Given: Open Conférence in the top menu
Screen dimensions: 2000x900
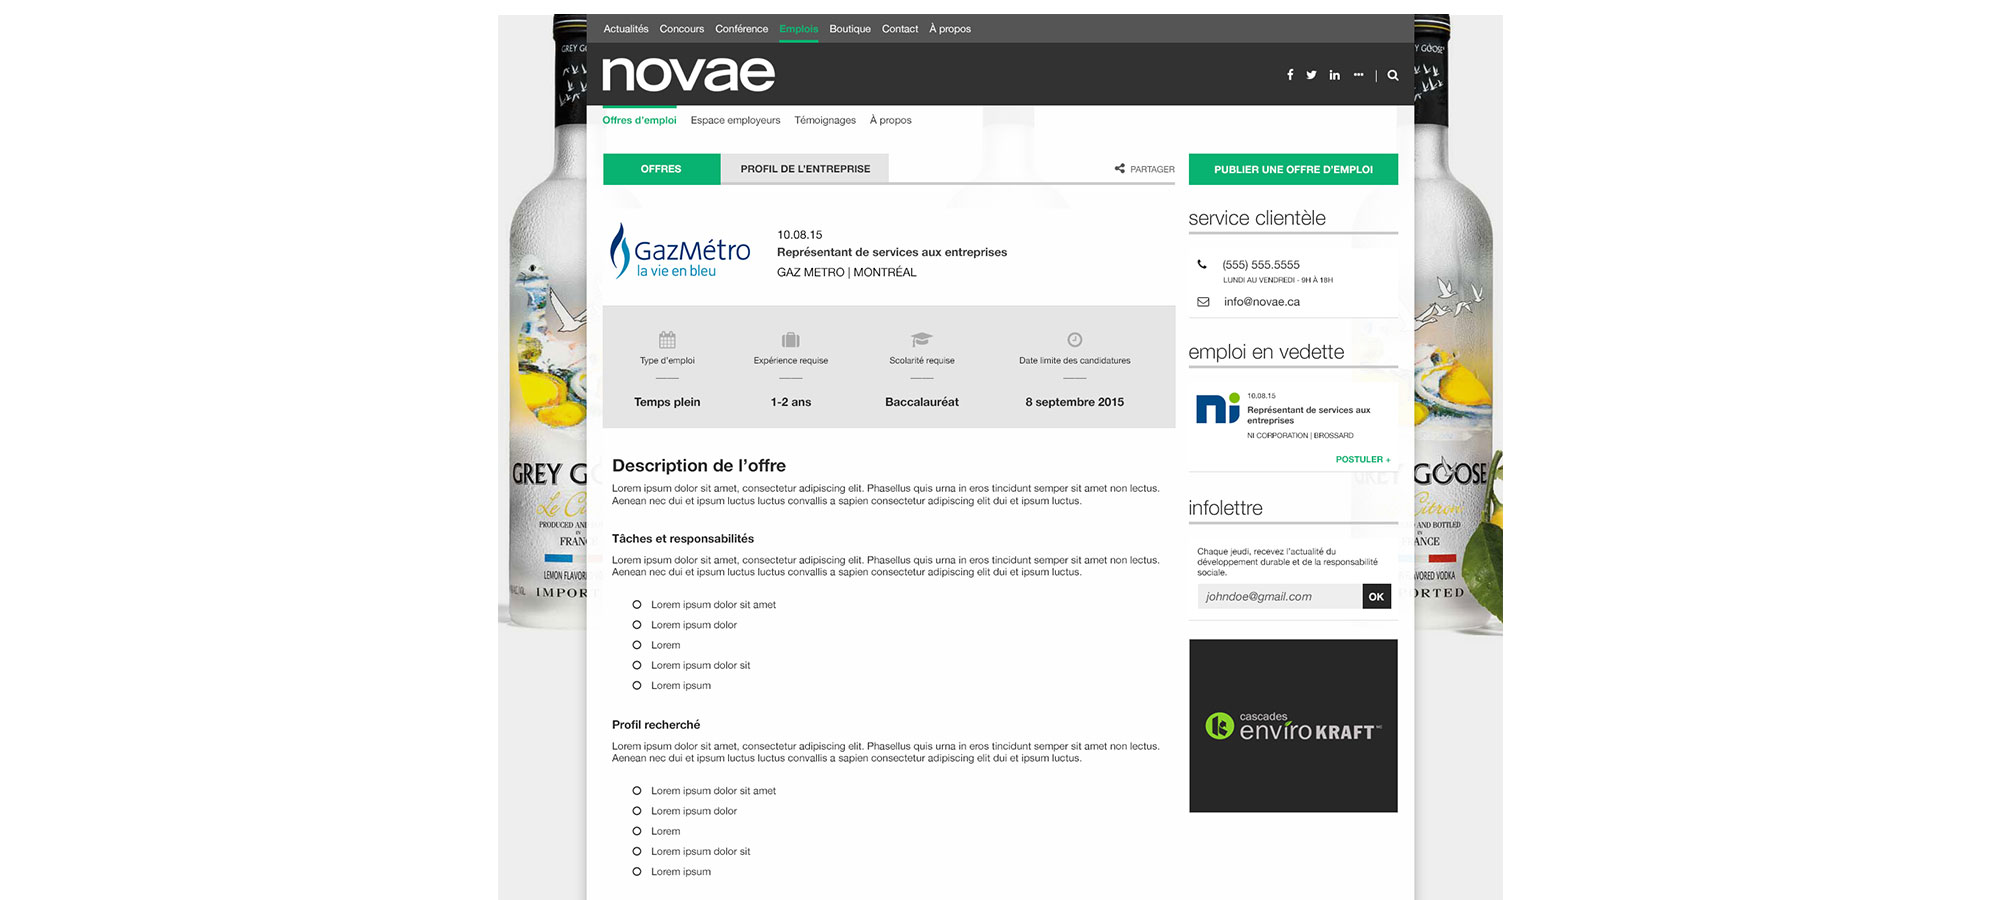Looking at the screenshot, I should [x=742, y=29].
